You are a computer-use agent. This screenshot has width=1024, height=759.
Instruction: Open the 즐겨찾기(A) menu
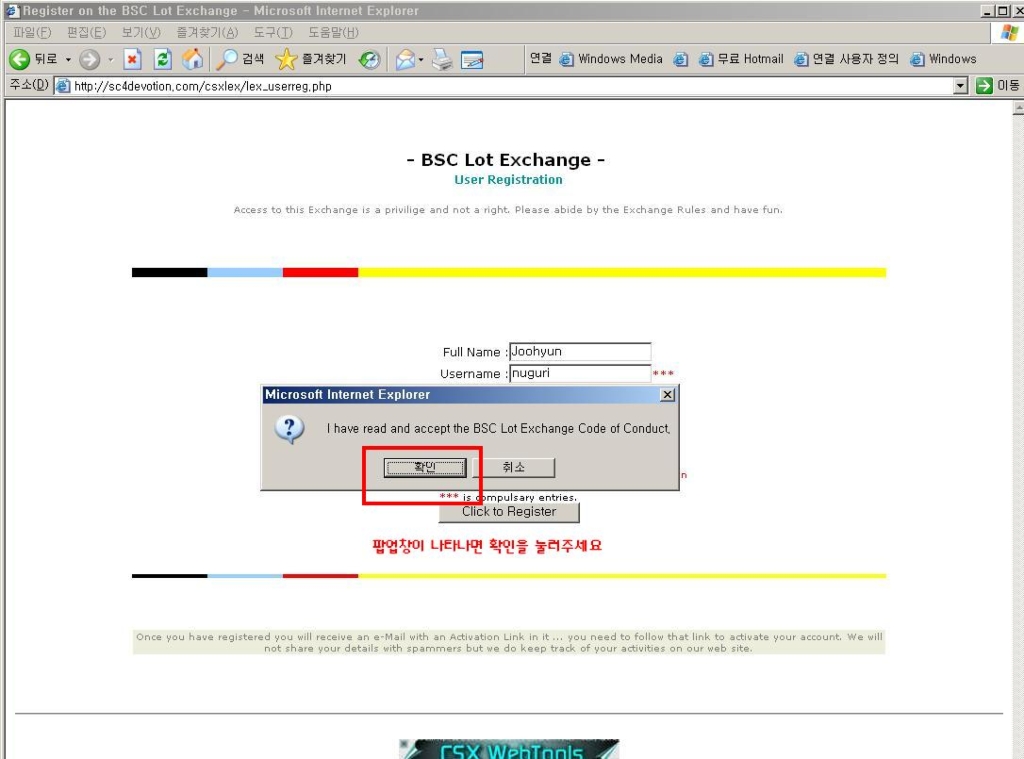click(207, 32)
